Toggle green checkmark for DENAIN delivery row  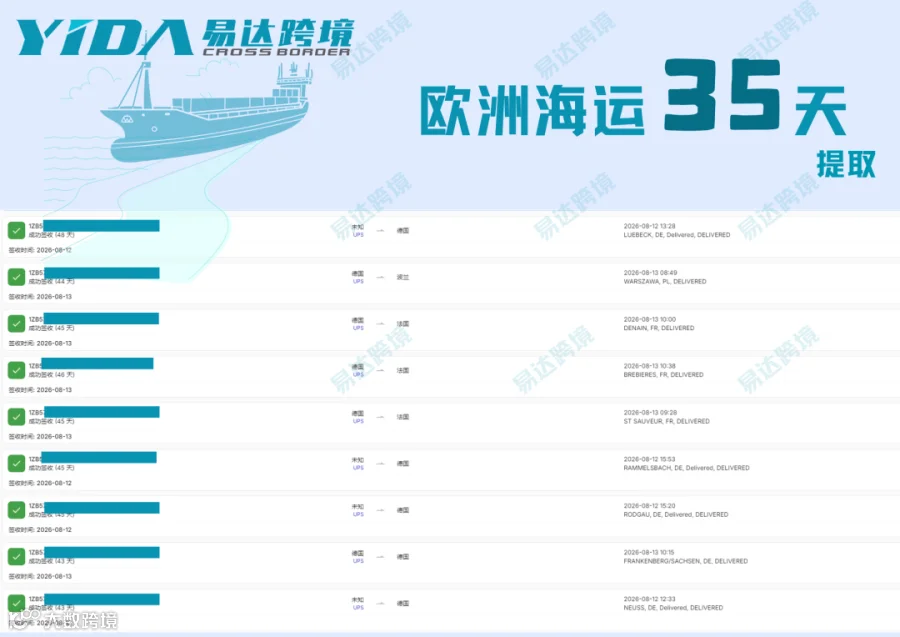pos(16,324)
